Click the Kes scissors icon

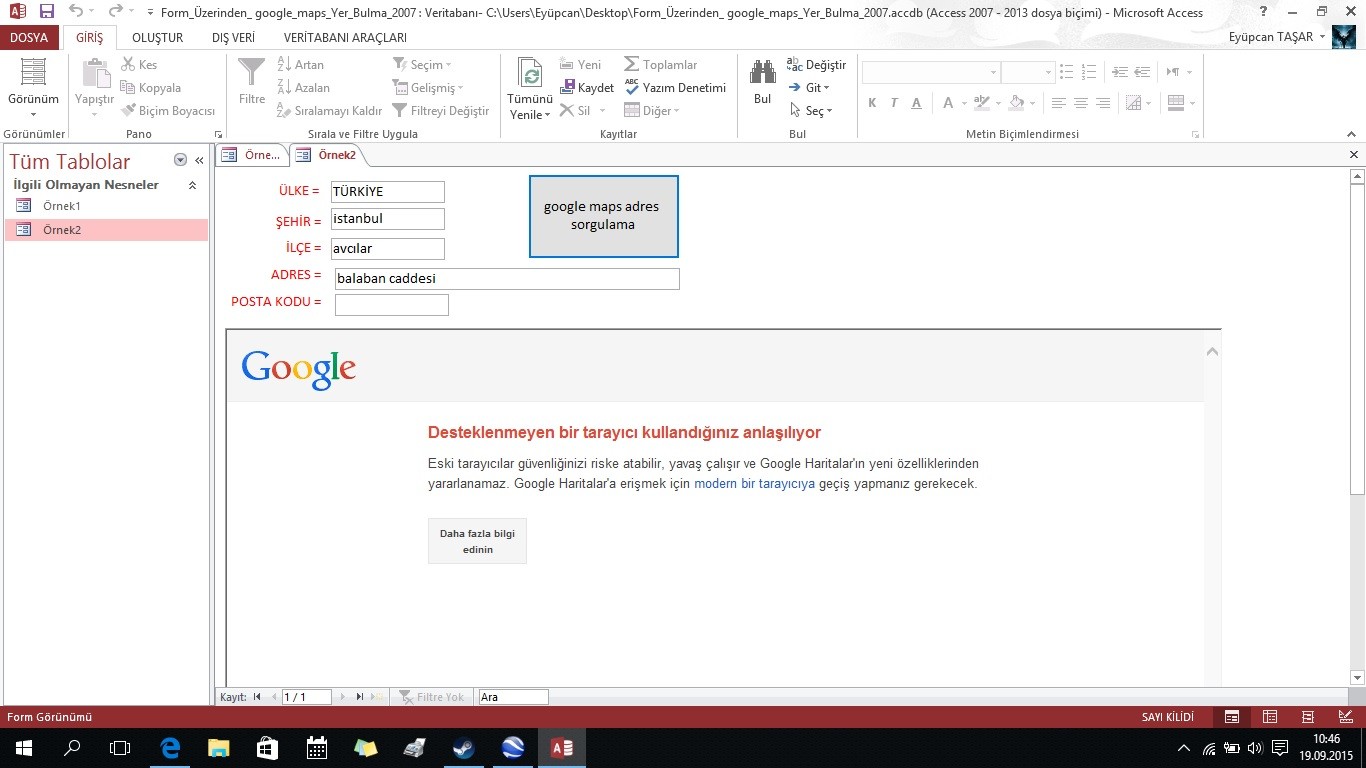click(128, 64)
